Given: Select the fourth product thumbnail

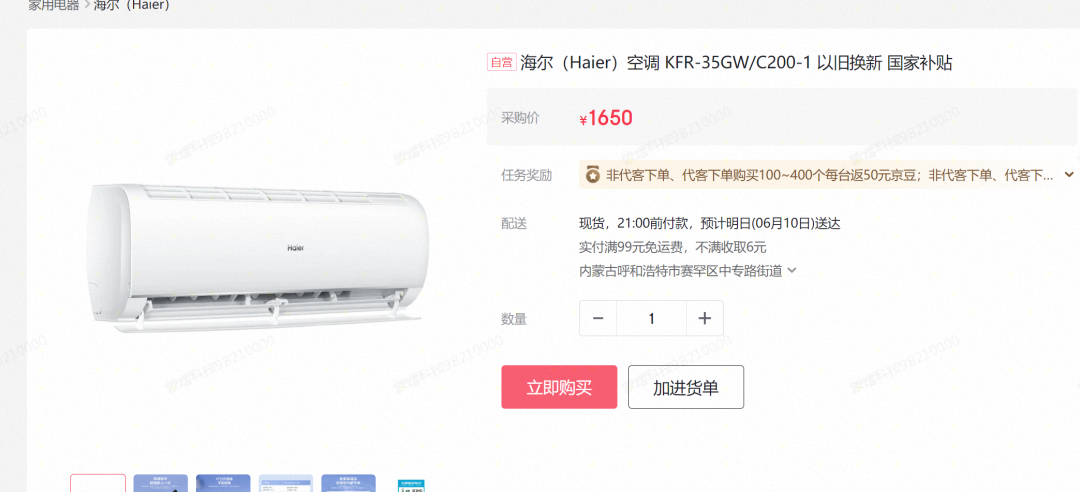Looking at the screenshot, I should pos(286,483).
